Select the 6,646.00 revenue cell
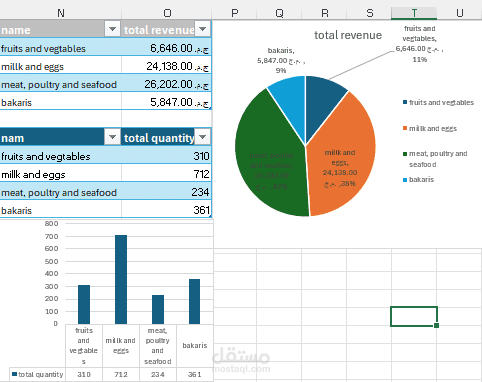This screenshot has height=382, width=482. point(167,48)
